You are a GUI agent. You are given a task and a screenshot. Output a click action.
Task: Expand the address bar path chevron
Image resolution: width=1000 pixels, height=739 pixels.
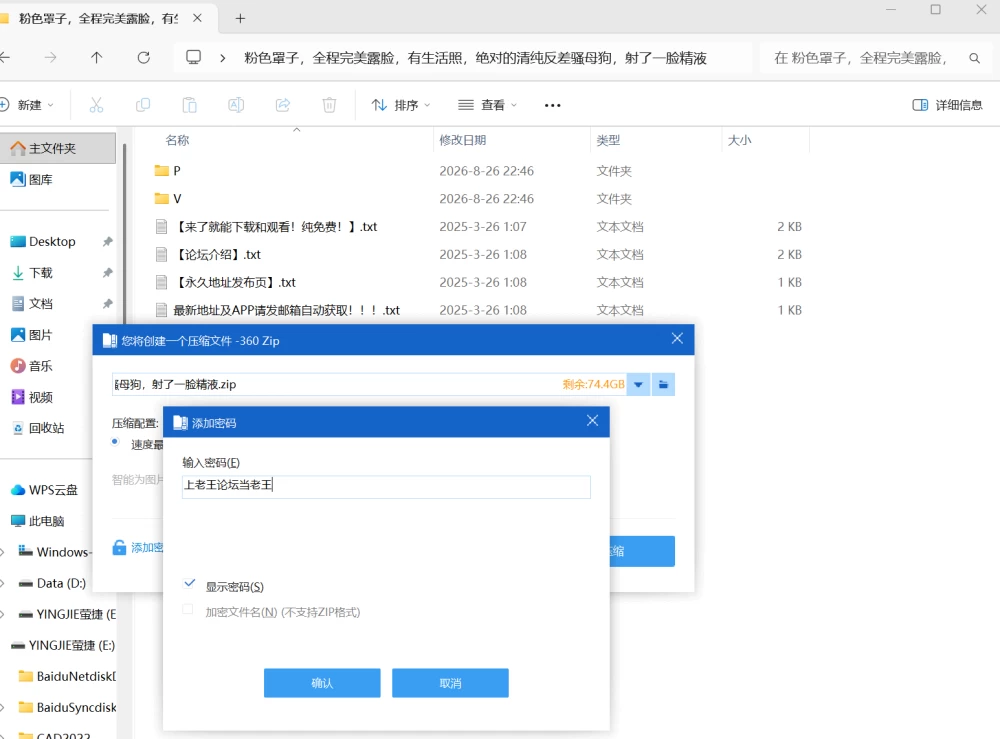point(223,58)
